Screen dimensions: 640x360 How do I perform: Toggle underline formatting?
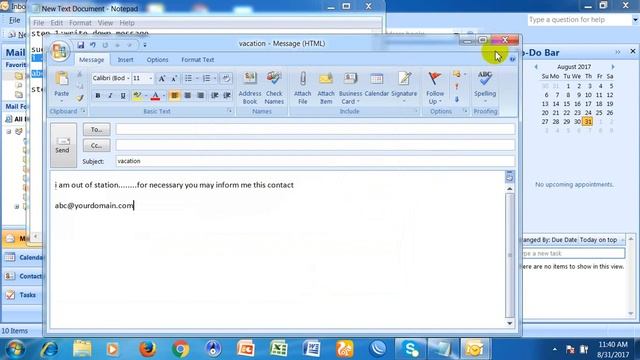click(123, 96)
